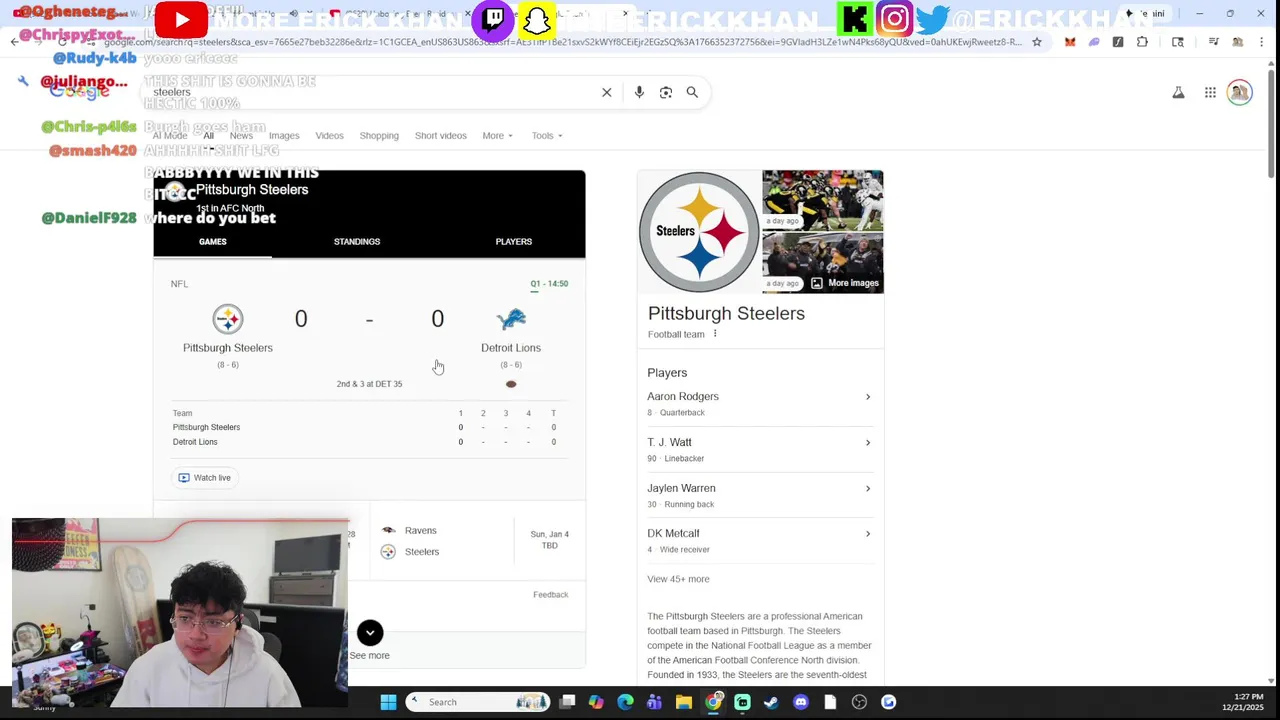Click the taskbar Search box
The width and height of the screenshot is (1280, 720).
coord(478,702)
